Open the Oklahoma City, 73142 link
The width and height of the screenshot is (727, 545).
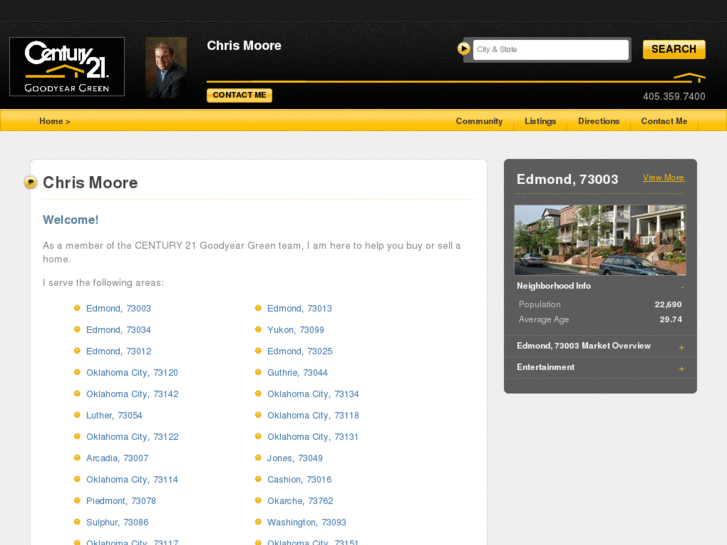[x=132, y=394]
